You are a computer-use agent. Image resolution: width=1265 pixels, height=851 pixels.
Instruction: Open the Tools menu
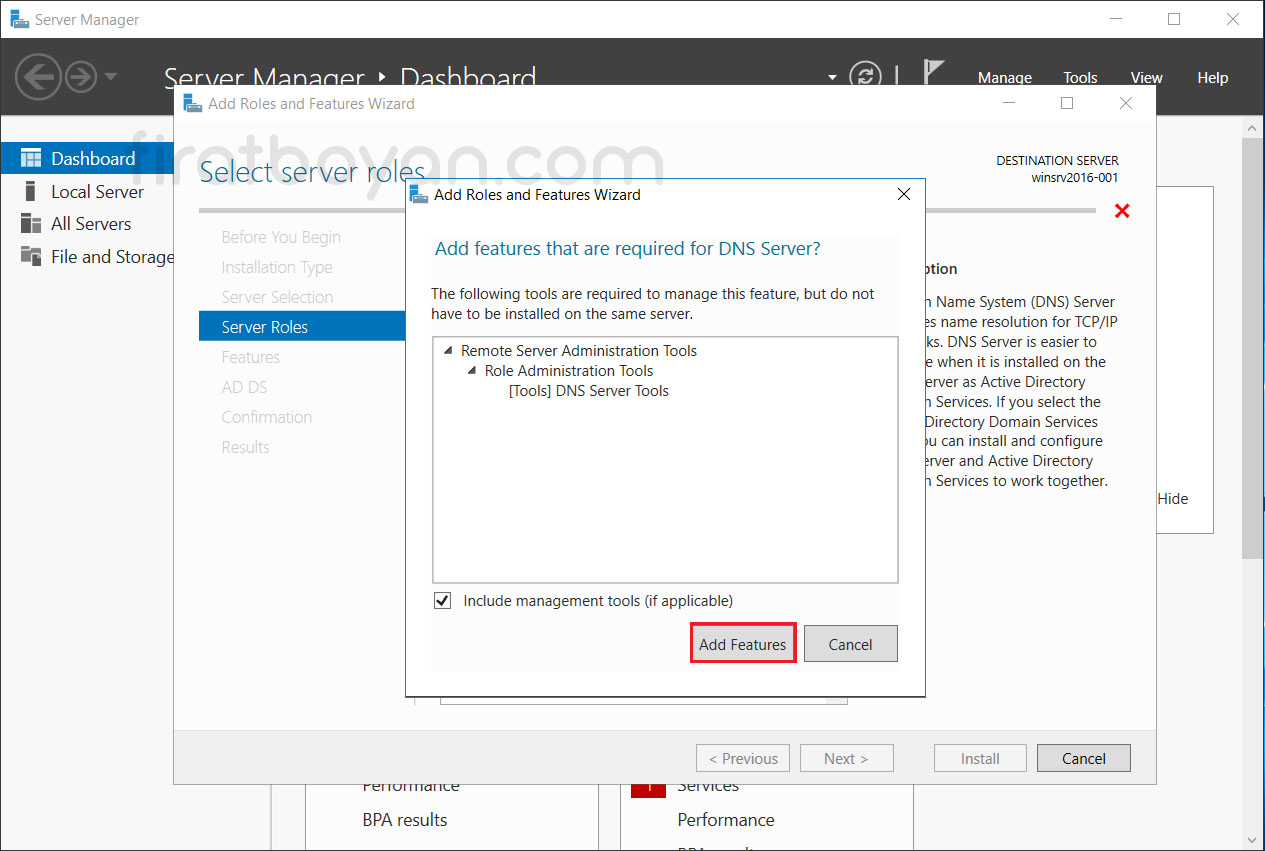1080,78
